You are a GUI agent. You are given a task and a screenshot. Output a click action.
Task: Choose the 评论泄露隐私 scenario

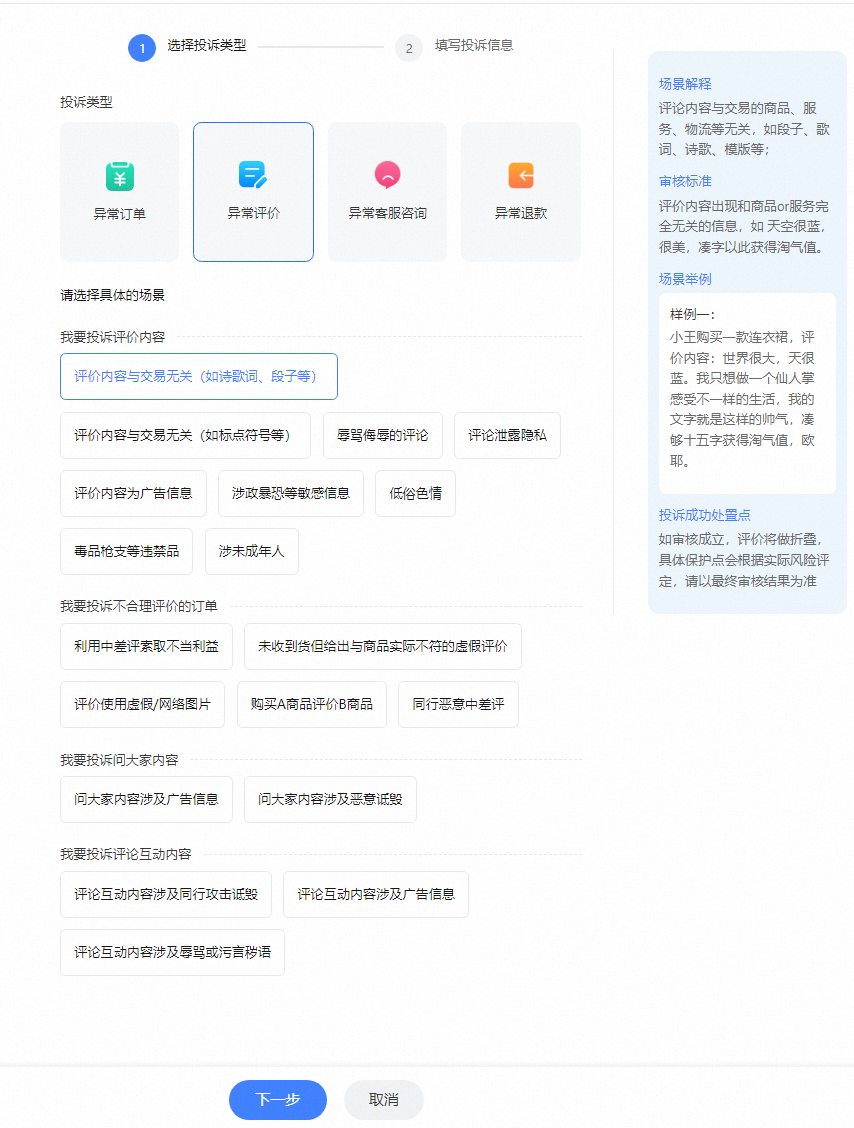[507, 435]
